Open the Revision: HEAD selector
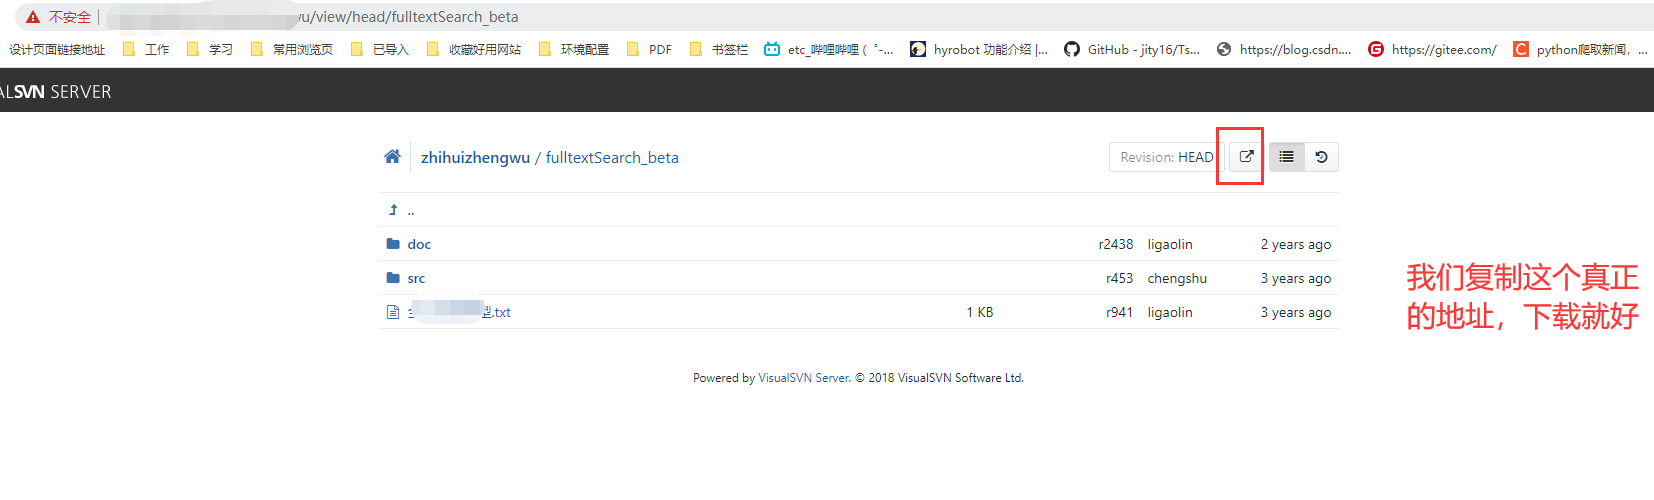1654x500 pixels. click(1166, 157)
